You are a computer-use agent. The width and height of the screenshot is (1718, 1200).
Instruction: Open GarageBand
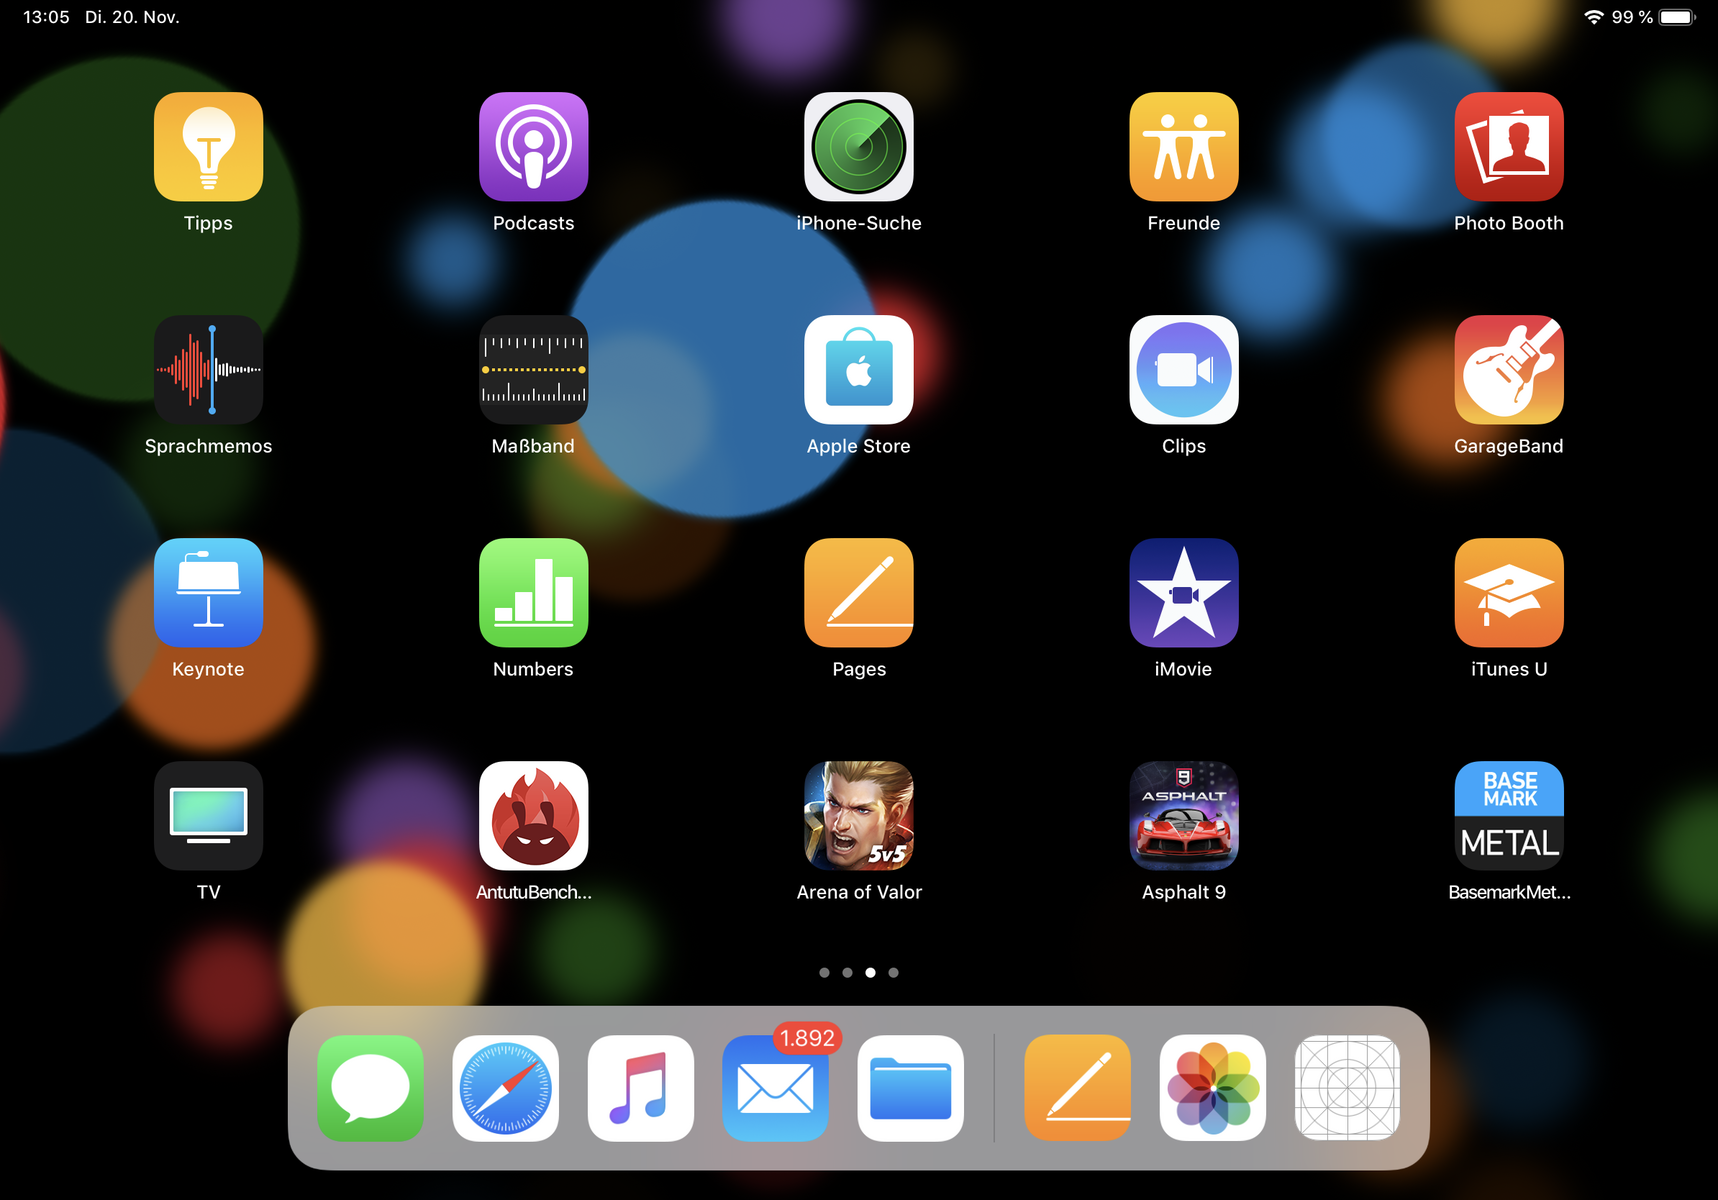pos(1509,370)
